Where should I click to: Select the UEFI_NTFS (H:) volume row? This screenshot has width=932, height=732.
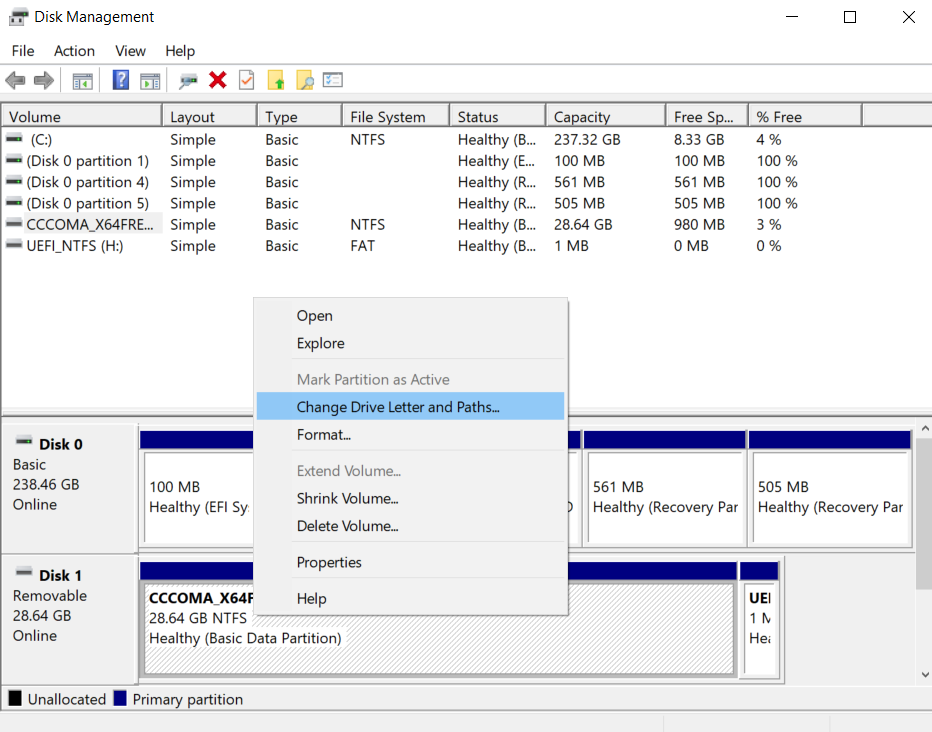pyautogui.click(x=75, y=246)
